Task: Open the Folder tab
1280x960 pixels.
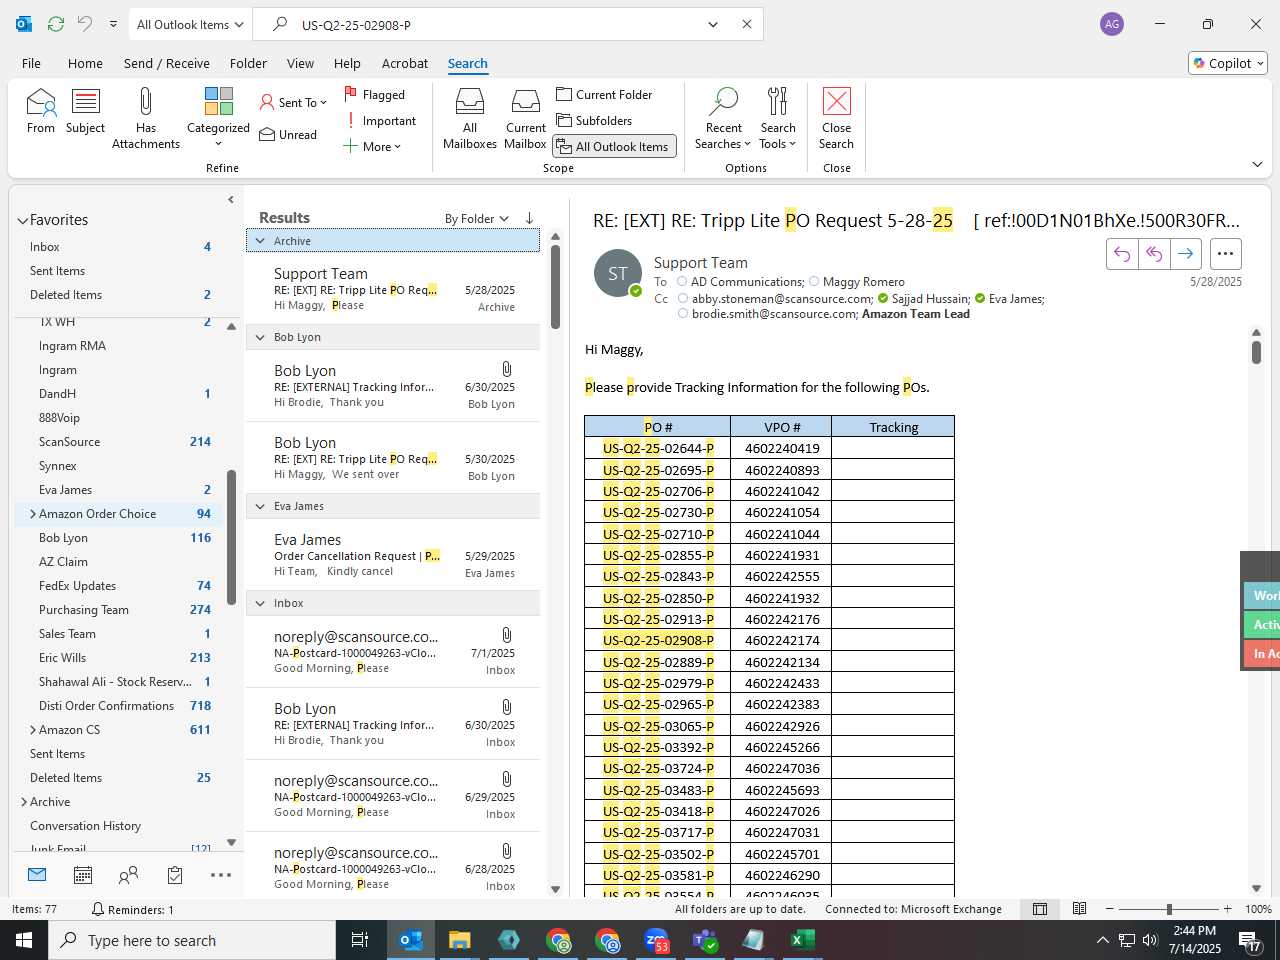Action: 248,63
